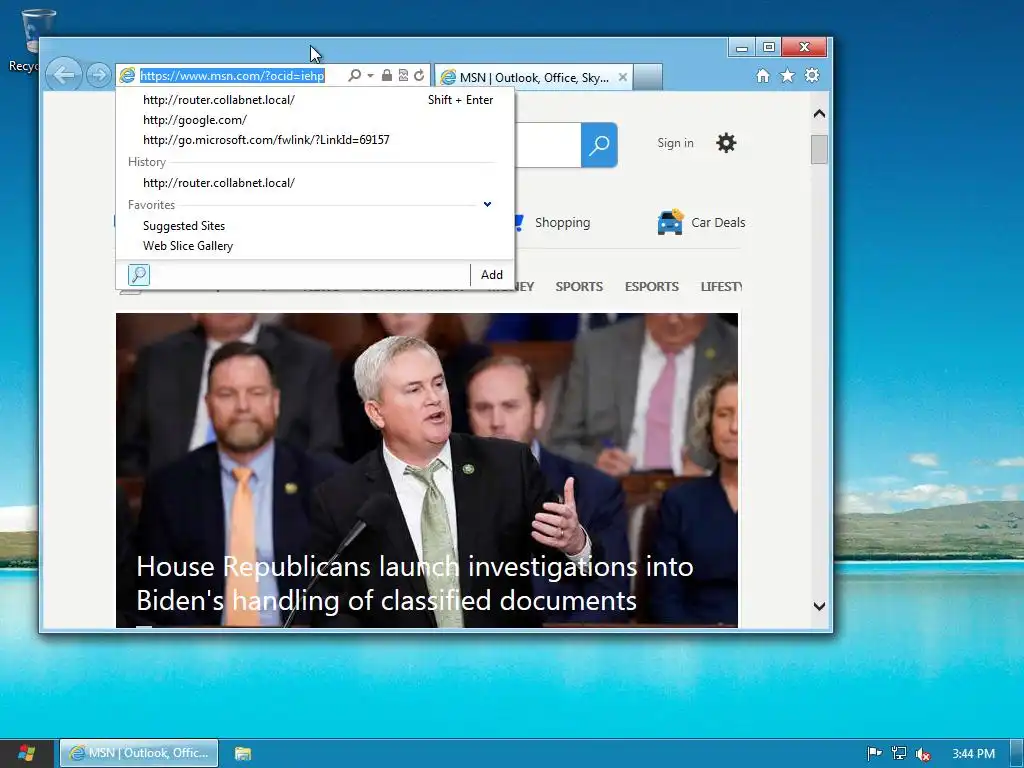1024x768 pixels.
Task: Open the Shopping link
Action: pyautogui.click(x=562, y=223)
